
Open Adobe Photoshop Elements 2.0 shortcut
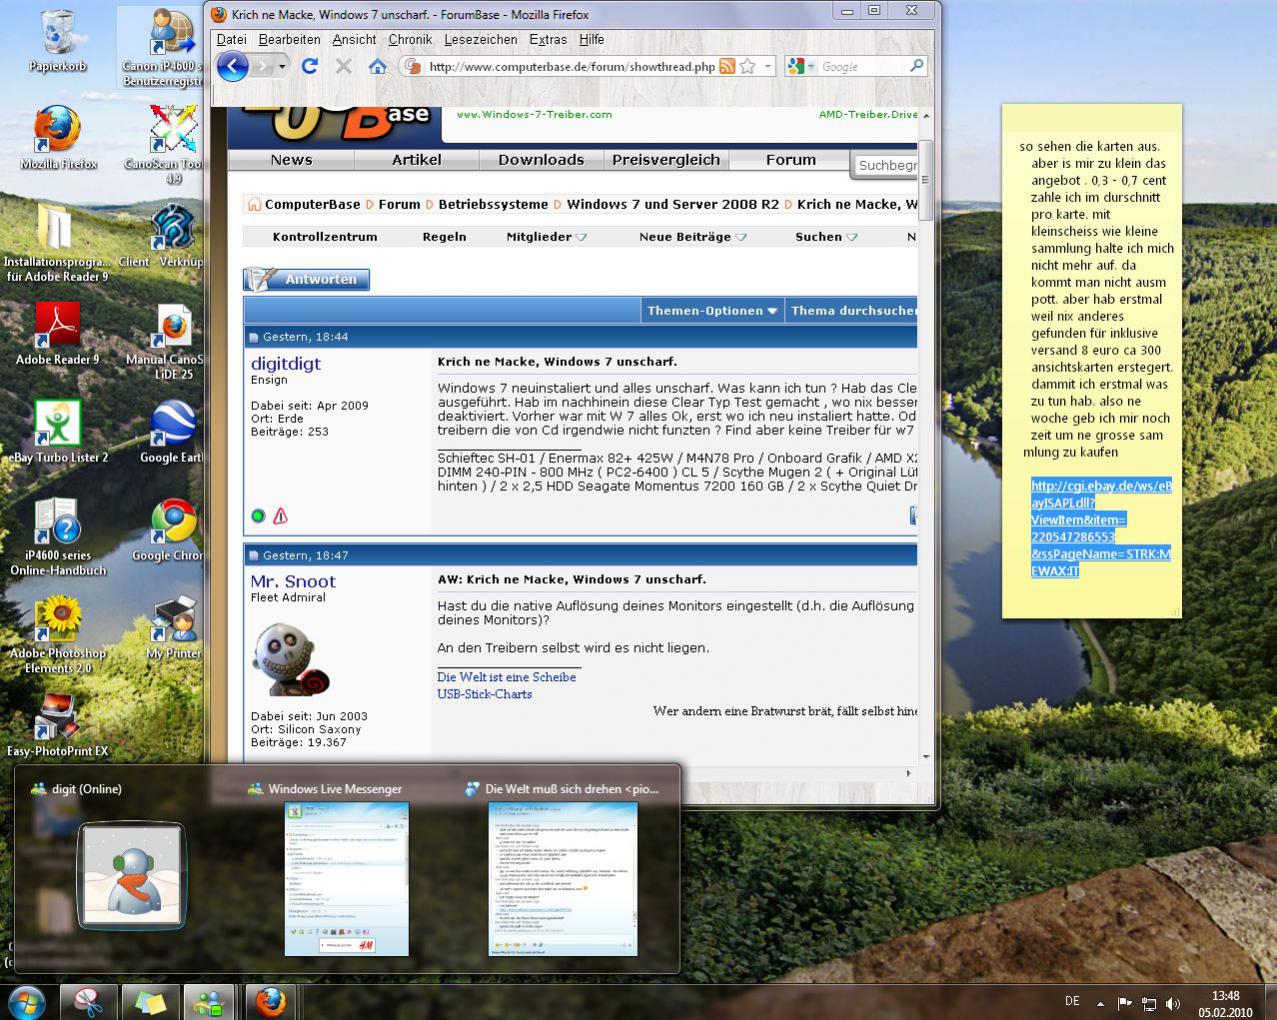click(x=57, y=635)
